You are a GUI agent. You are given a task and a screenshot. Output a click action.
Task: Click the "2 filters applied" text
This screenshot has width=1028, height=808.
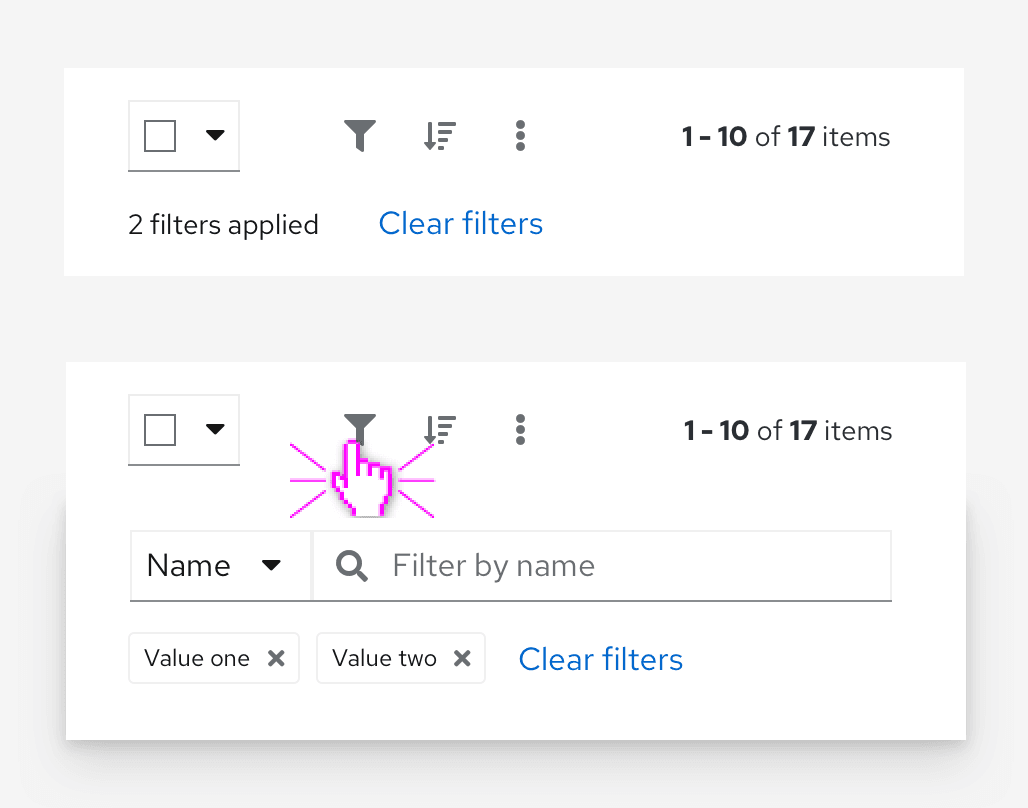click(223, 225)
